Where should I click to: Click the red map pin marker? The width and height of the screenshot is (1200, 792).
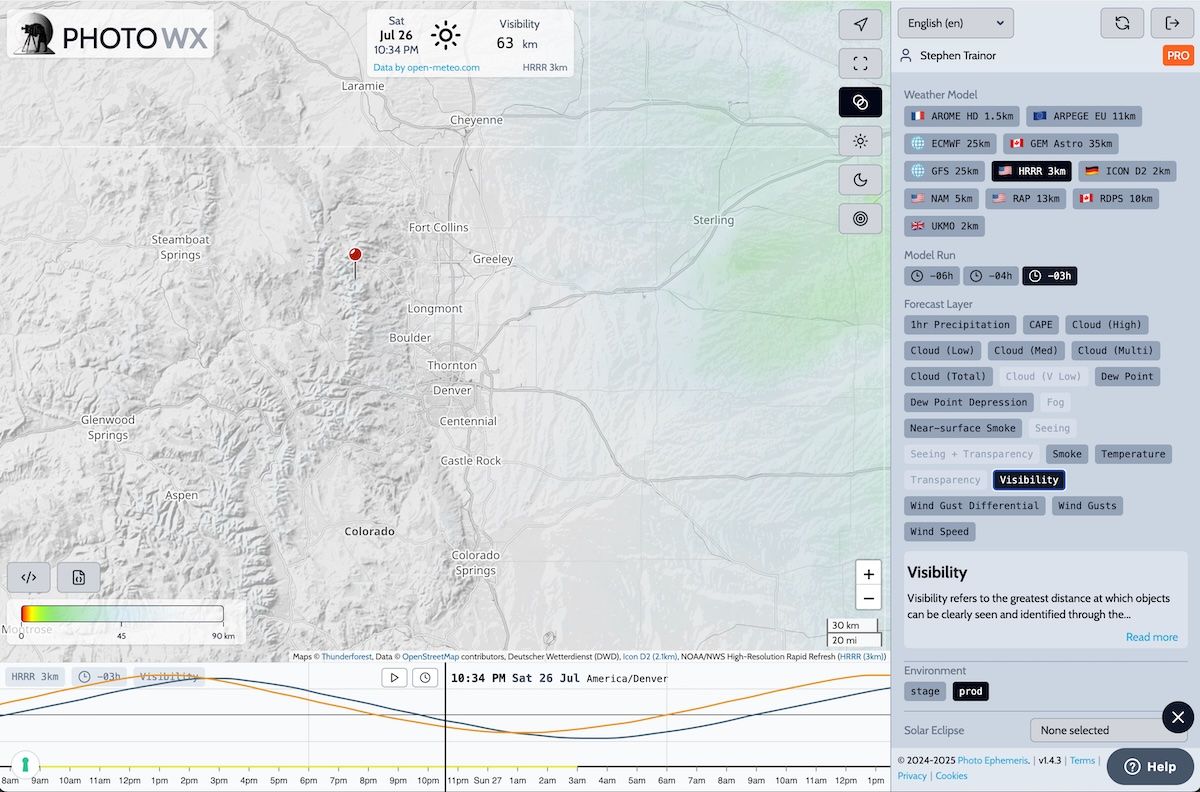pyautogui.click(x=355, y=257)
